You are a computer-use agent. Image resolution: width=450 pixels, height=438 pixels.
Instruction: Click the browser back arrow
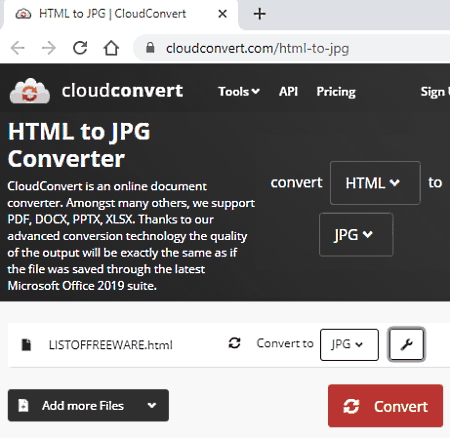(x=18, y=48)
